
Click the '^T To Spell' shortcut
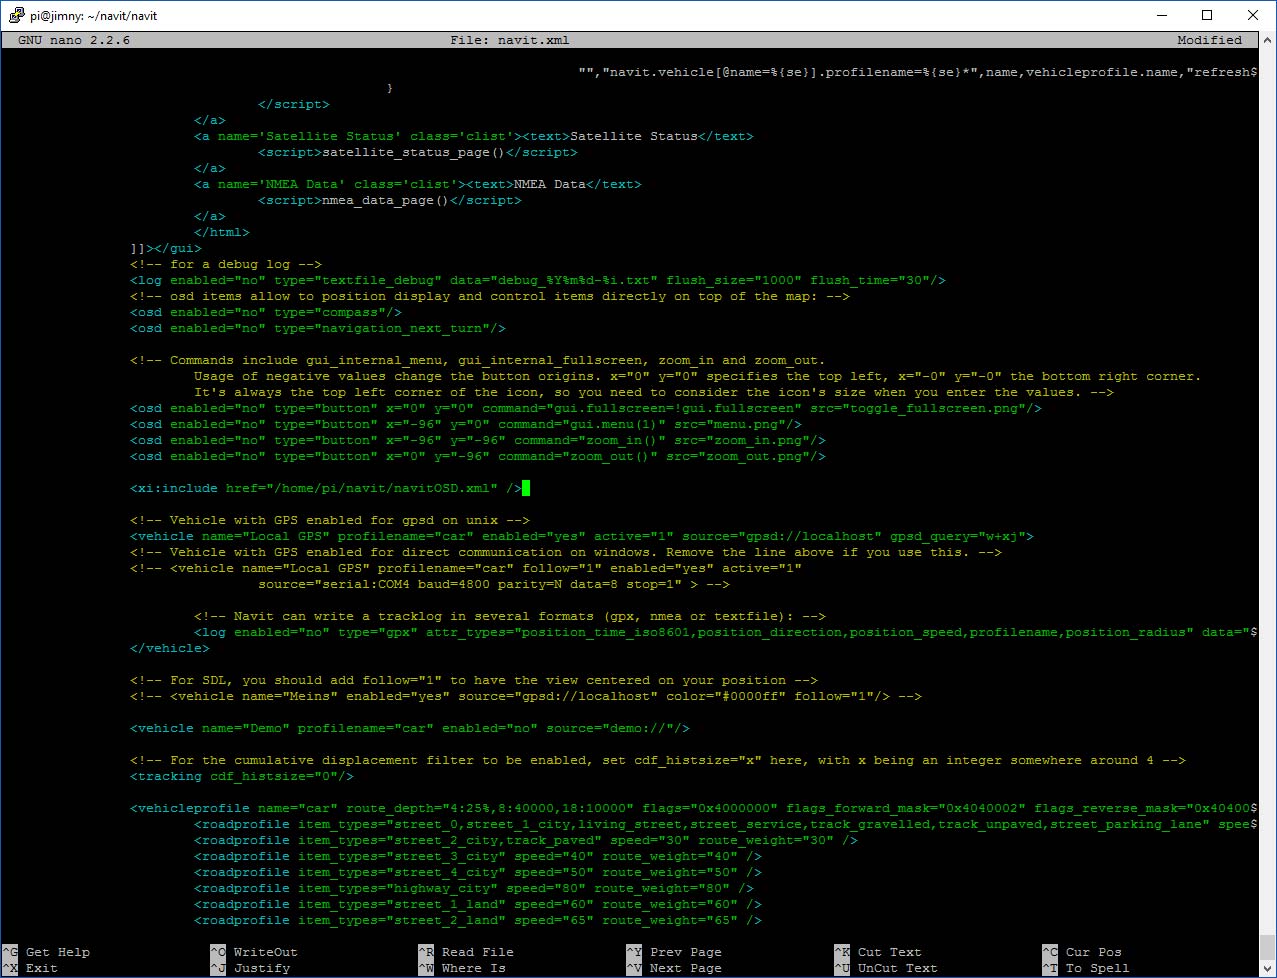click(1086, 968)
